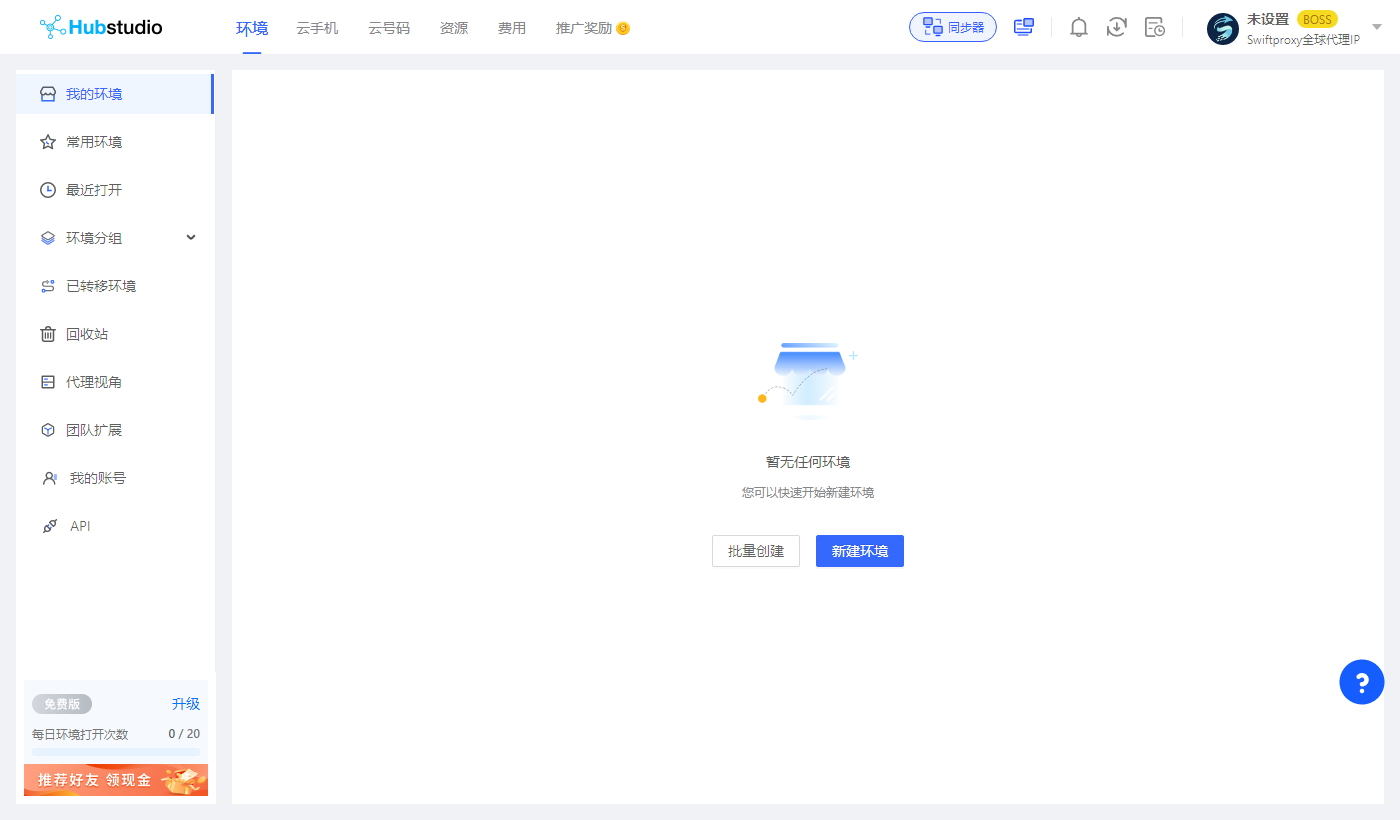The width and height of the screenshot is (1400, 820).
Task: Expand the 环境分组 group list
Action: pos(190,237)
